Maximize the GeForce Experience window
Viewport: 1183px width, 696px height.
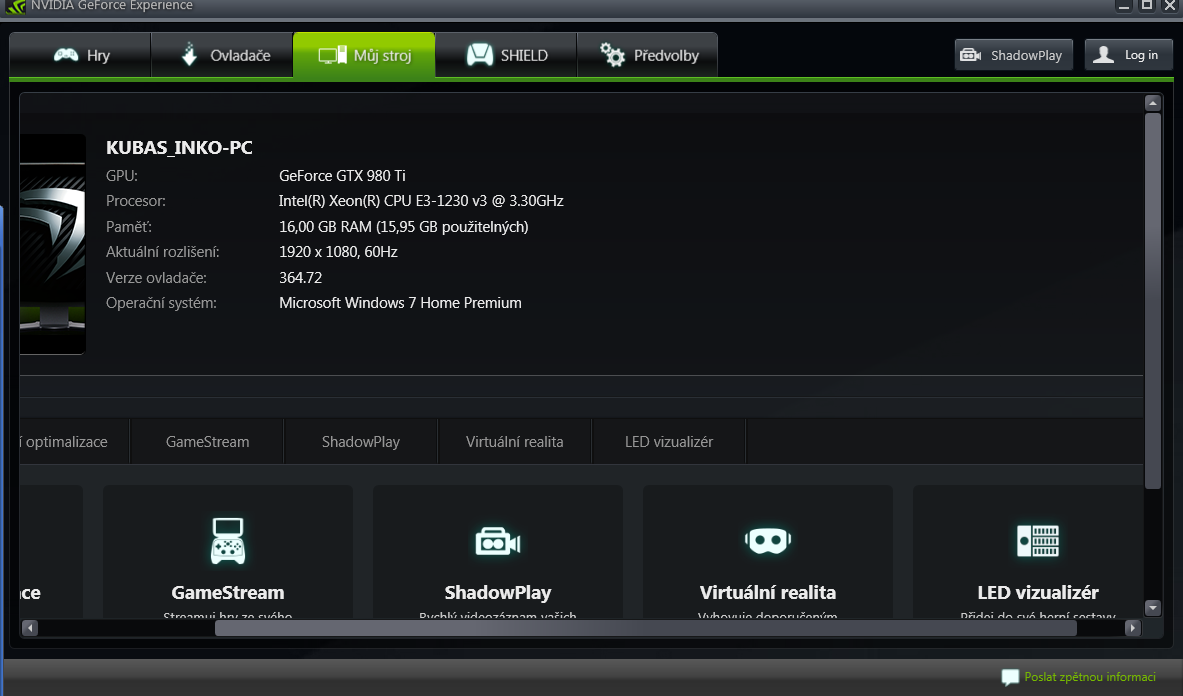1147,5
